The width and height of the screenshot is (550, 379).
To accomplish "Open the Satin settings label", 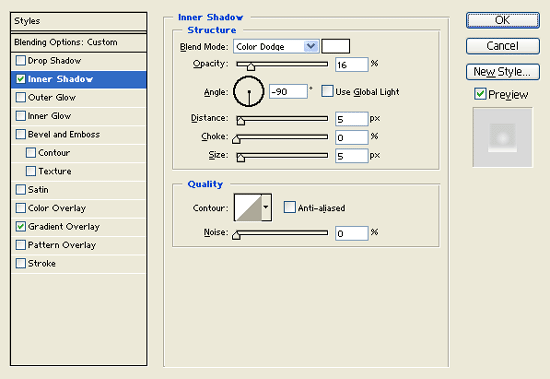I will (38, 190).
